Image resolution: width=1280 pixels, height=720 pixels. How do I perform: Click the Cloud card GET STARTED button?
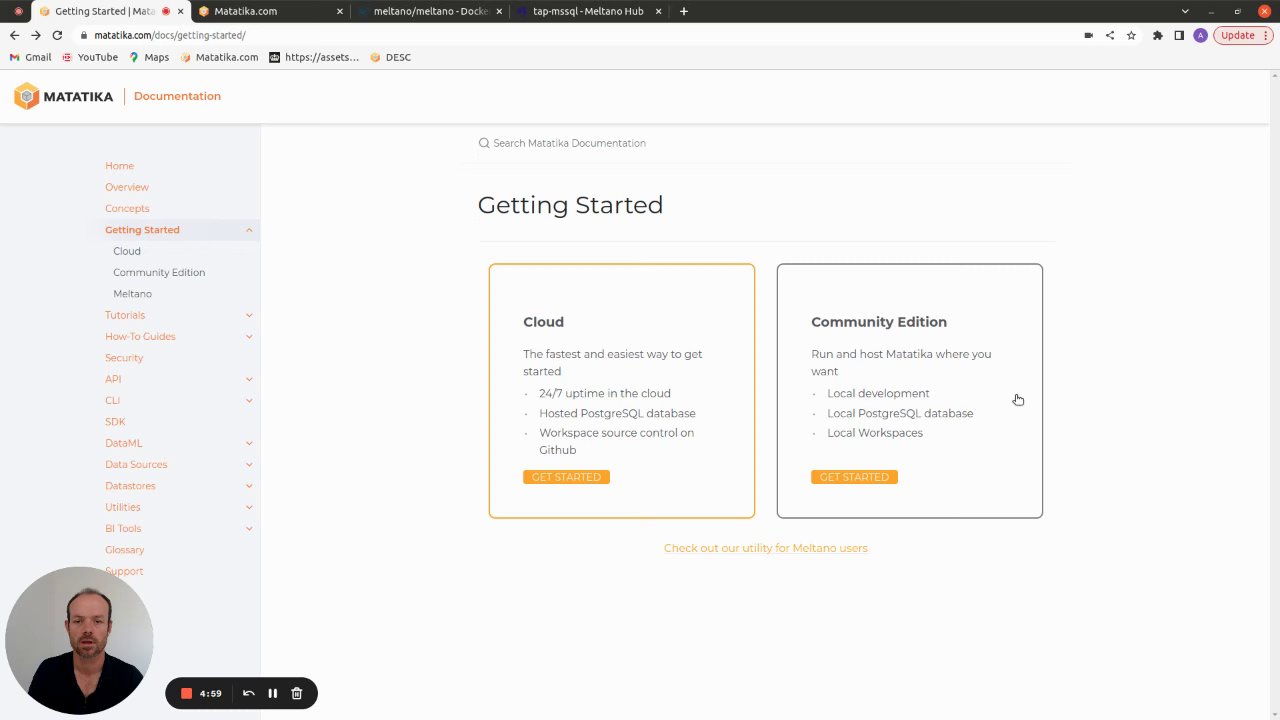566,477
